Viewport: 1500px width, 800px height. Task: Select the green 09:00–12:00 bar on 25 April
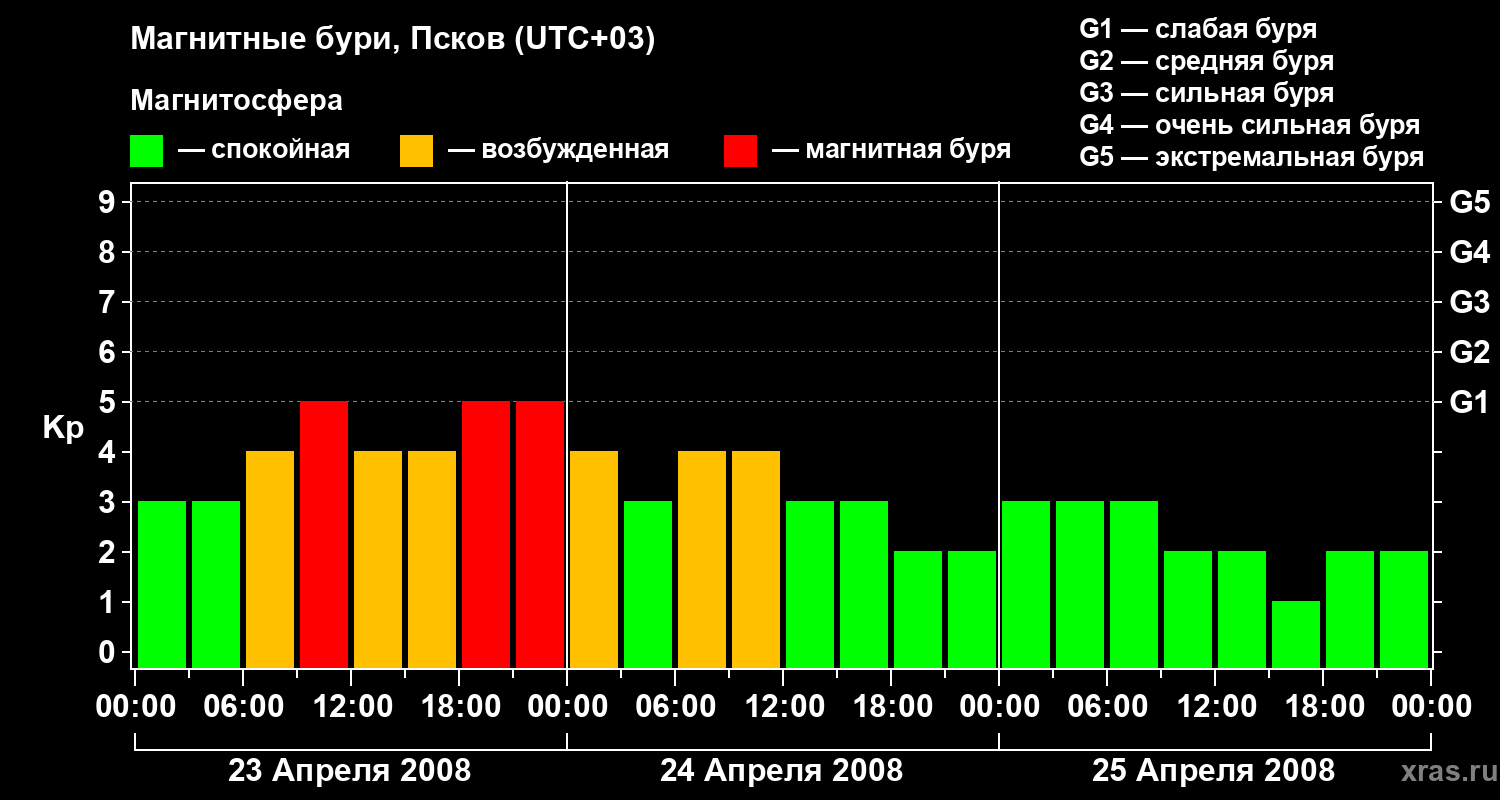point(1188,609)
